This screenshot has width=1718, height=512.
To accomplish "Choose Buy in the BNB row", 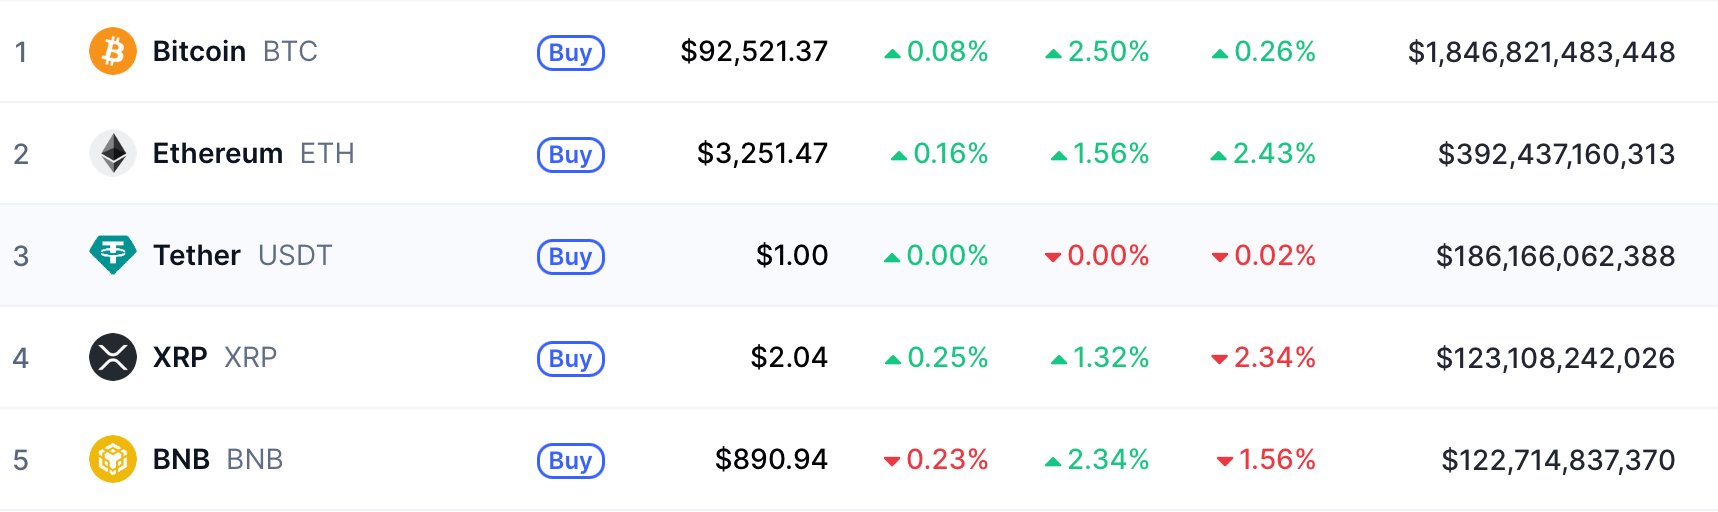I will point(571,461).
